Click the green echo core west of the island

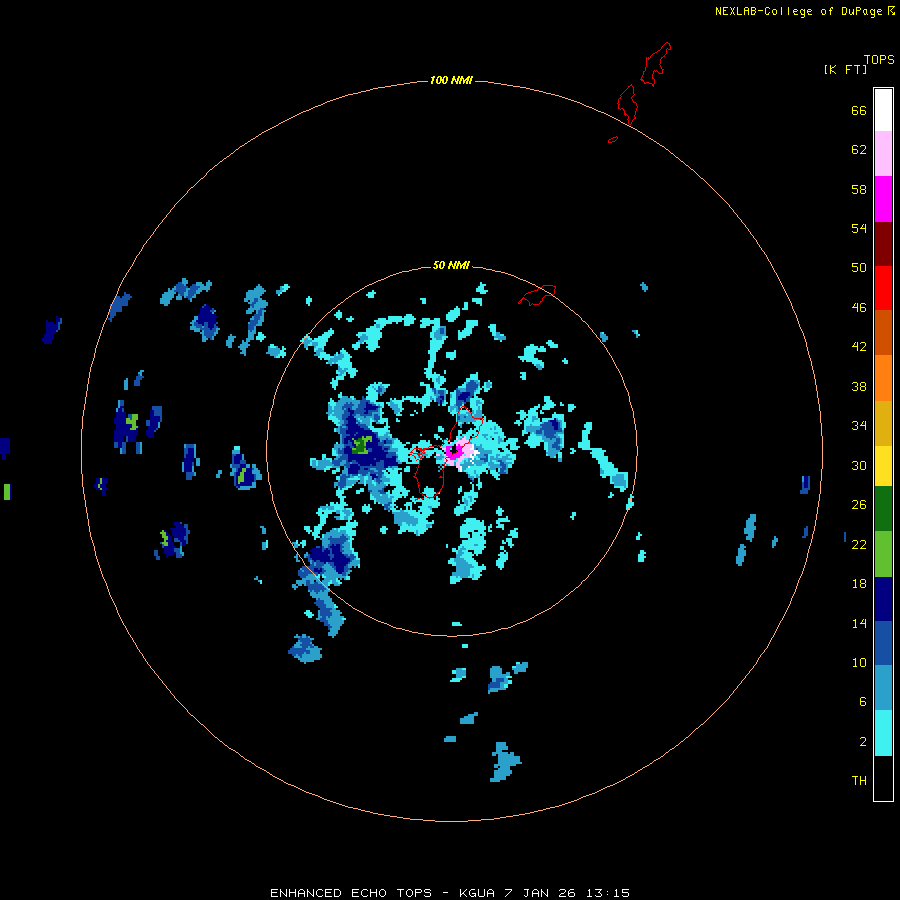tap(362, 444)
